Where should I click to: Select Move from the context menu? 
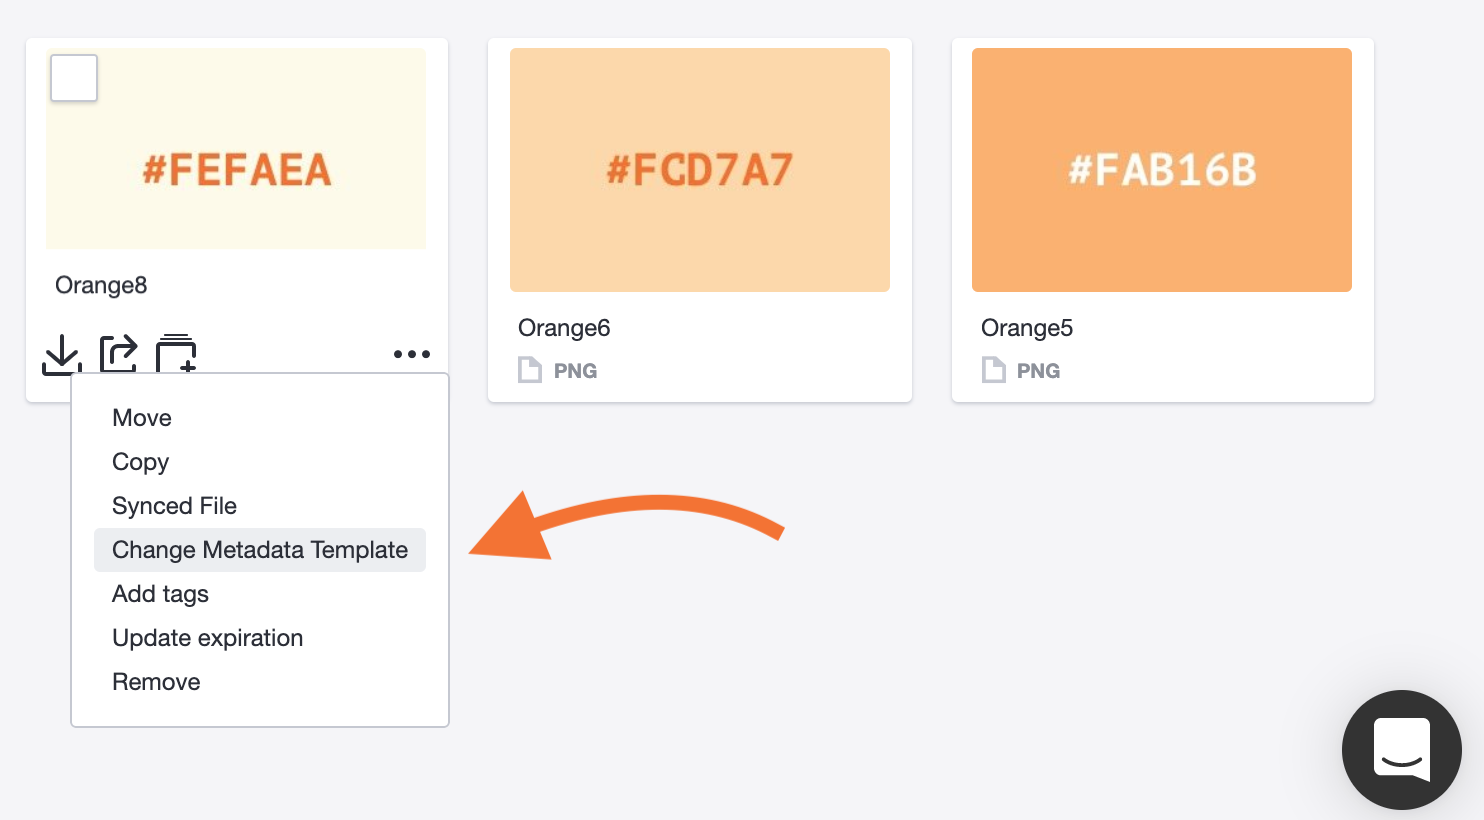click(x=142, y=418)
